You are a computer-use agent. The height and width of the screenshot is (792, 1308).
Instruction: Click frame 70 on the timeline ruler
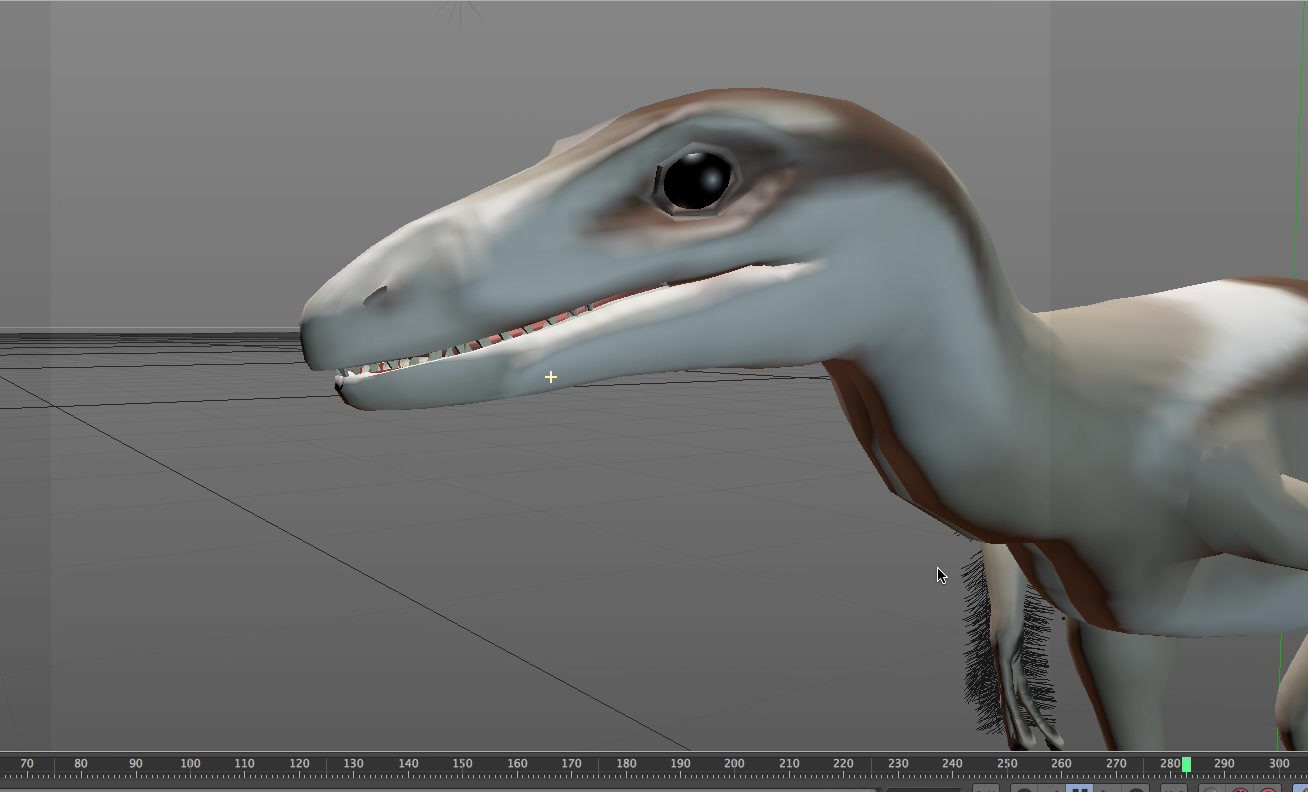click(27, 764)
